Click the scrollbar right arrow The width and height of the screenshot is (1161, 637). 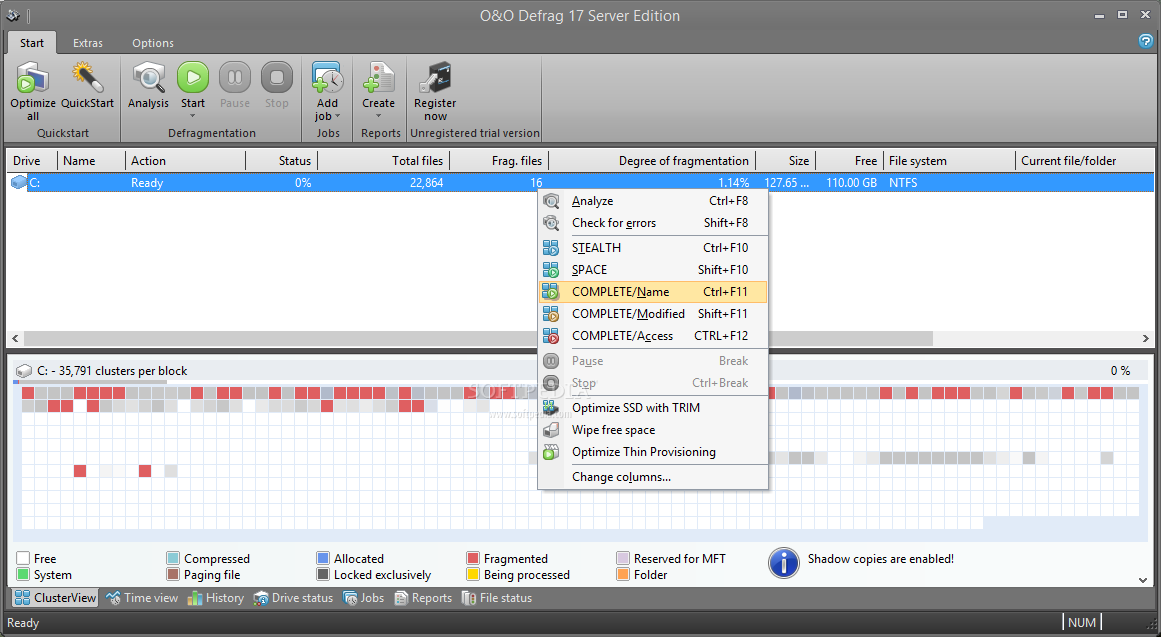tap(1145, 338)
